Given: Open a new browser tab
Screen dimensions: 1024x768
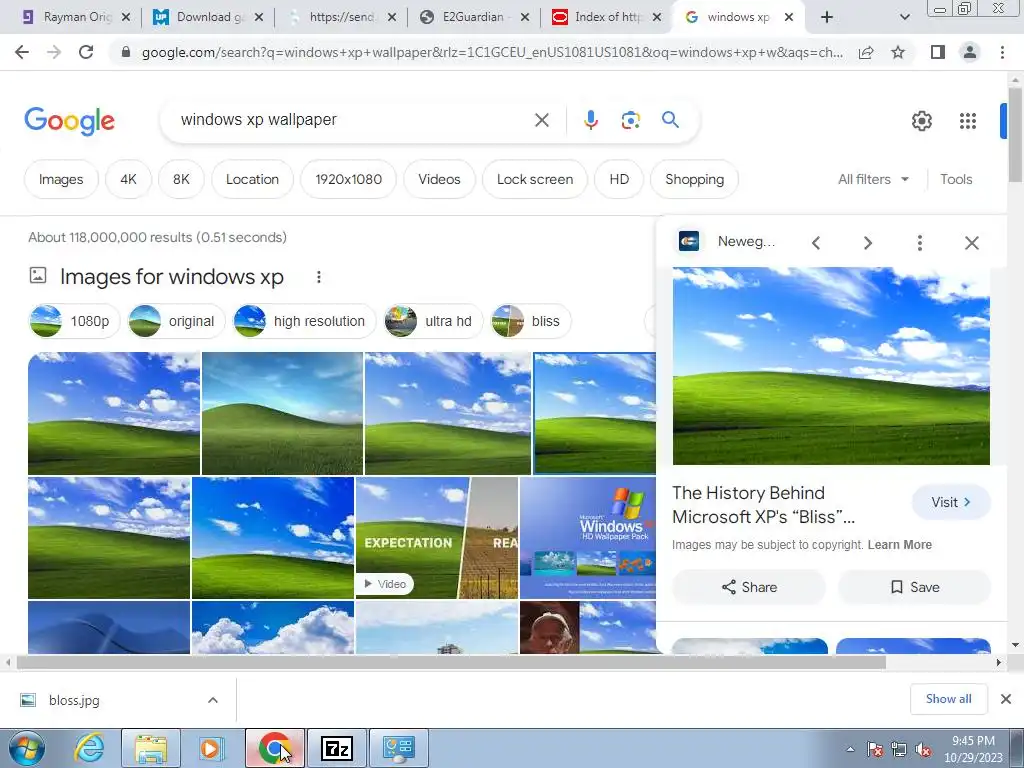Looking at the screenshot, I should pyautogui.click(x=827, y=17).
